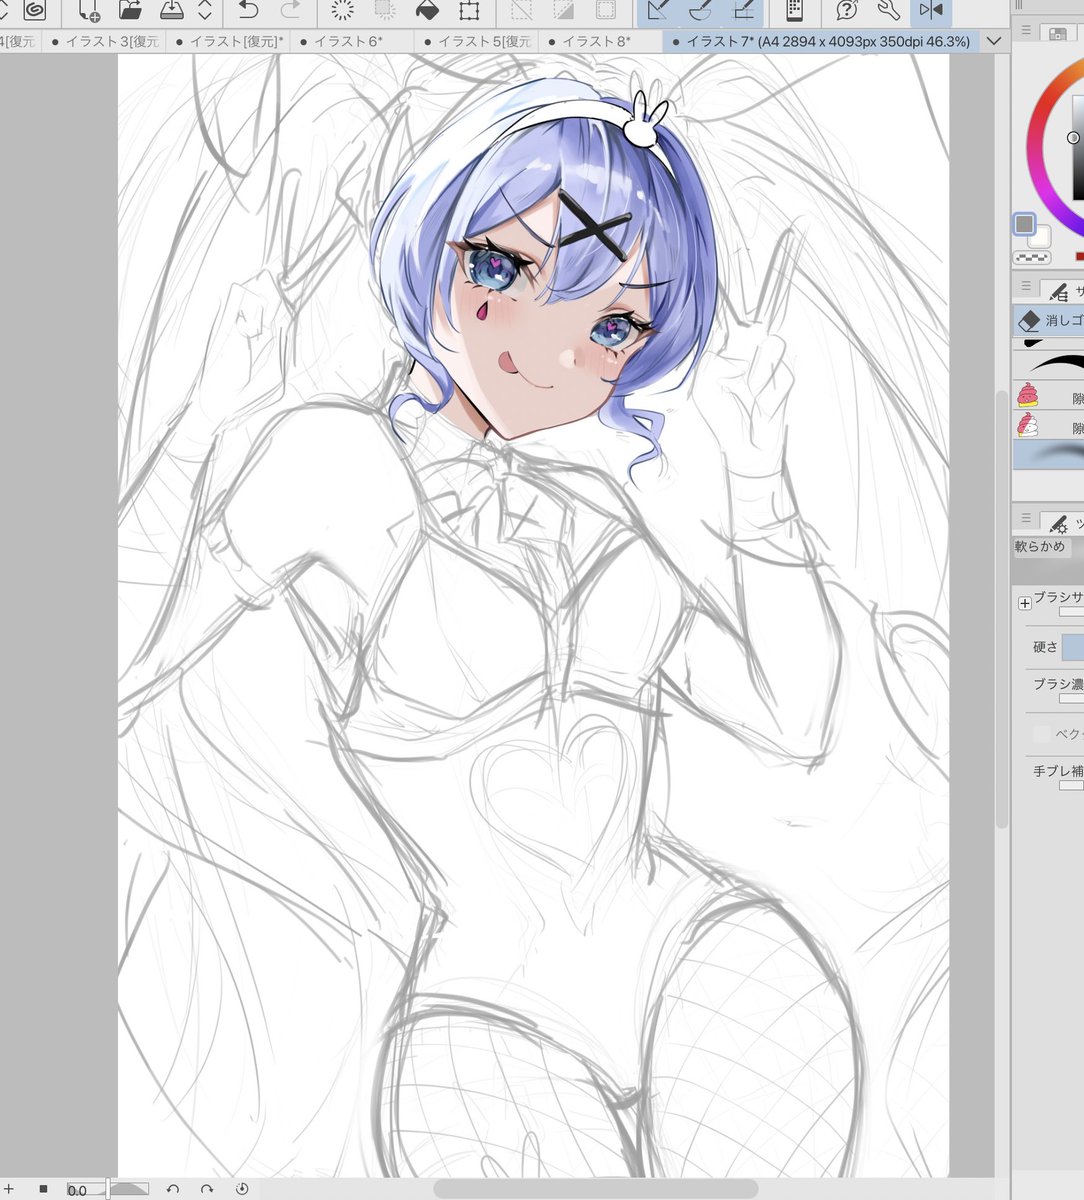Click the Show Selection Border icon
This screenshot has height=1200, width=1084.
point(605,11)
